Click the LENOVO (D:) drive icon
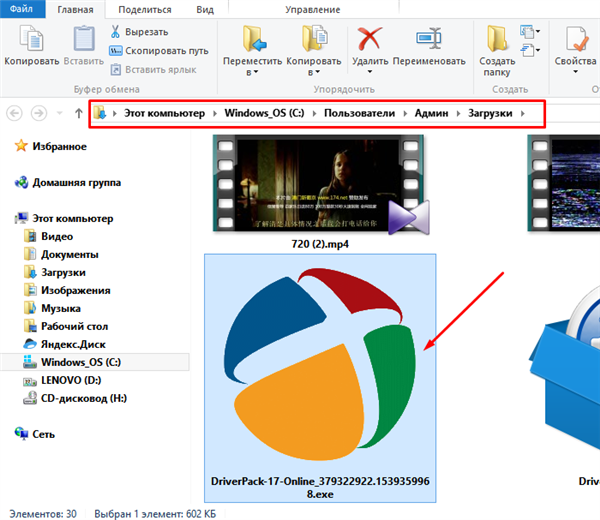The width and height of the screenshot is (600, 520). click(x=30, y=381)
